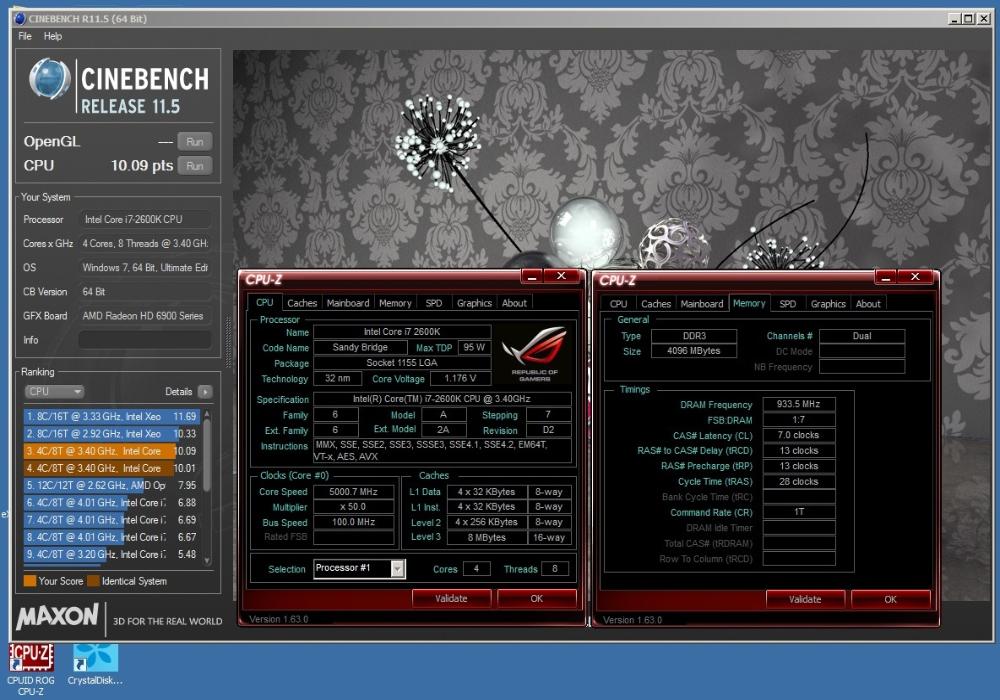This screenshot has height=700, width=1000.
Task: Select ranking row 6 with score 6.88
Action: pos(112,502)
